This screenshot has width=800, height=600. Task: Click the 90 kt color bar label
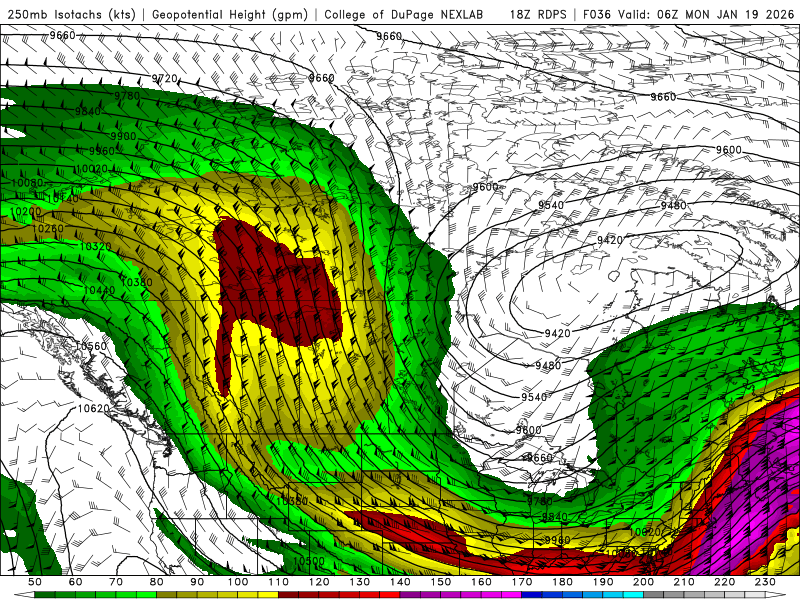tap(197, 582)
